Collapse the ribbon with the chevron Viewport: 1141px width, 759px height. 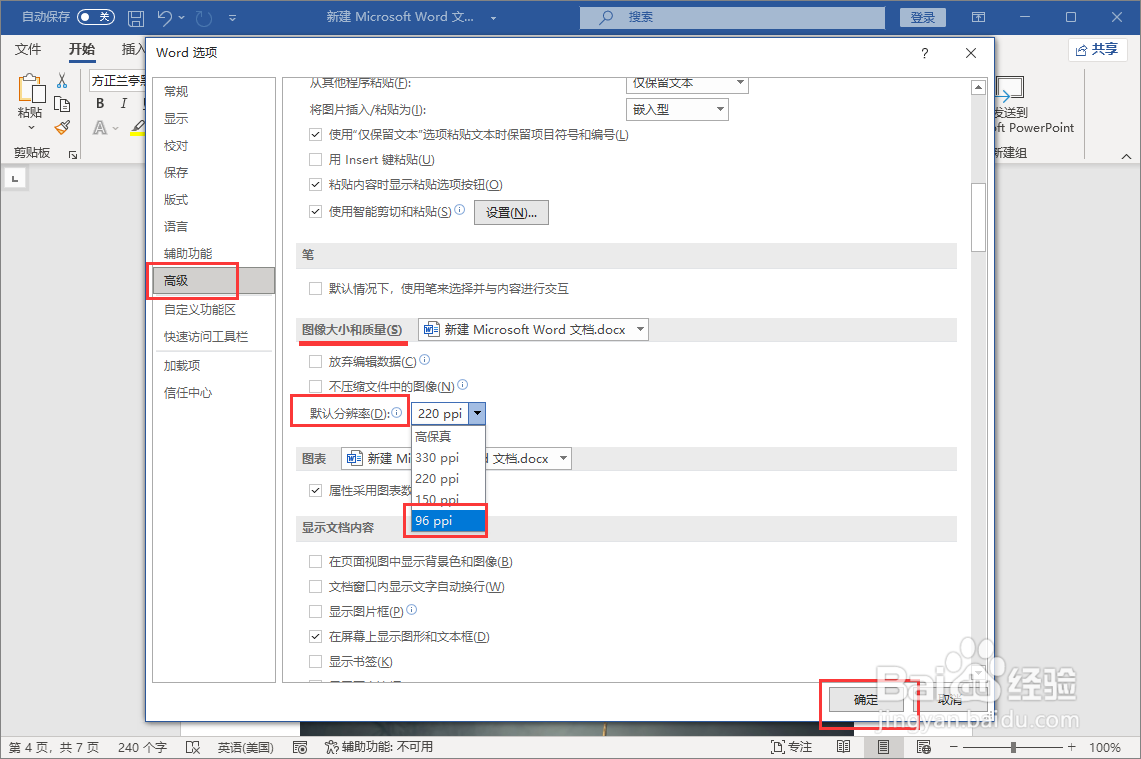pyautogui.click(x=1126, y=156)
